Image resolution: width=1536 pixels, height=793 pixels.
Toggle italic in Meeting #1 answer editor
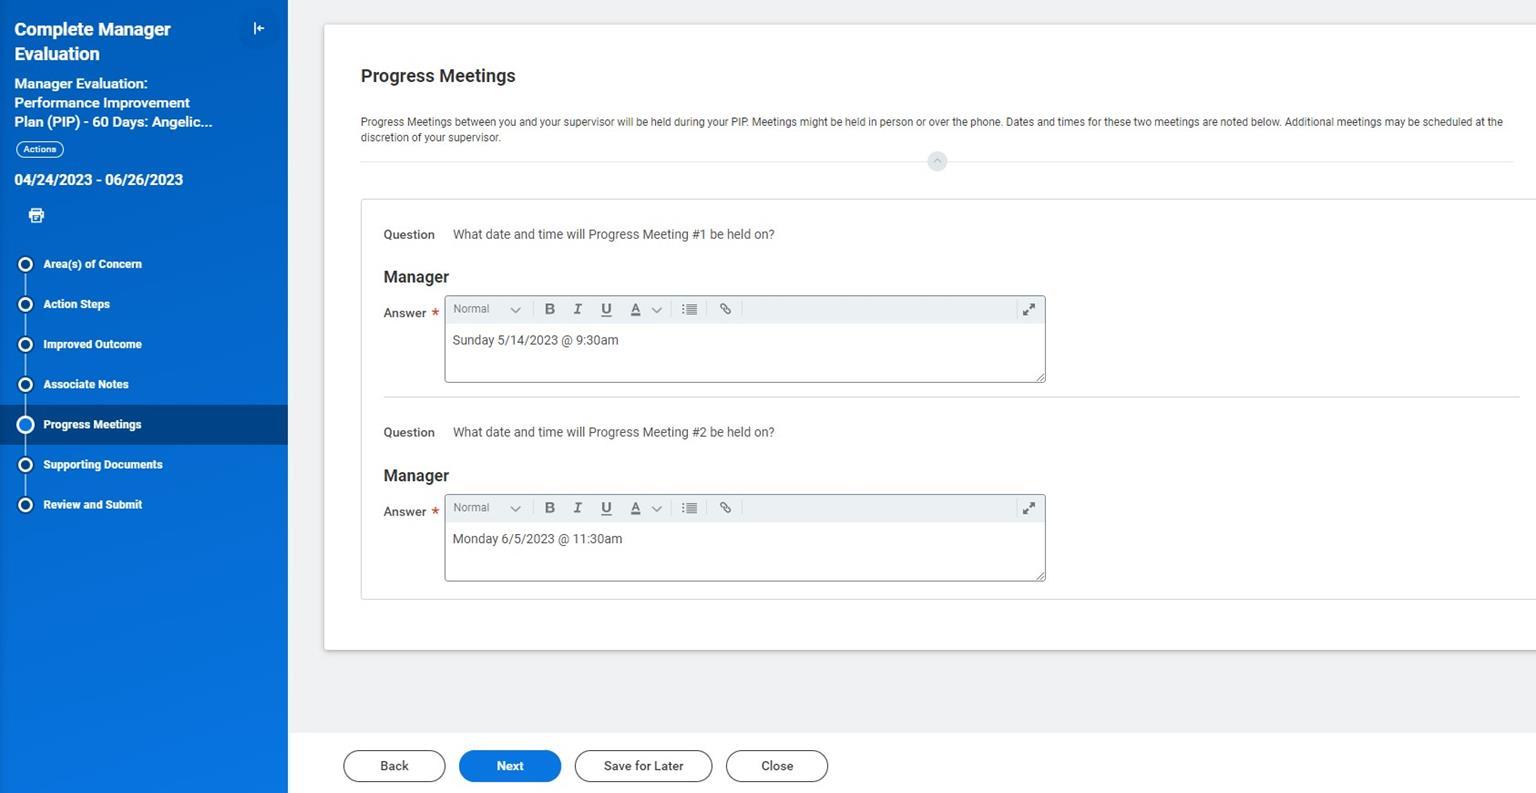577,310
